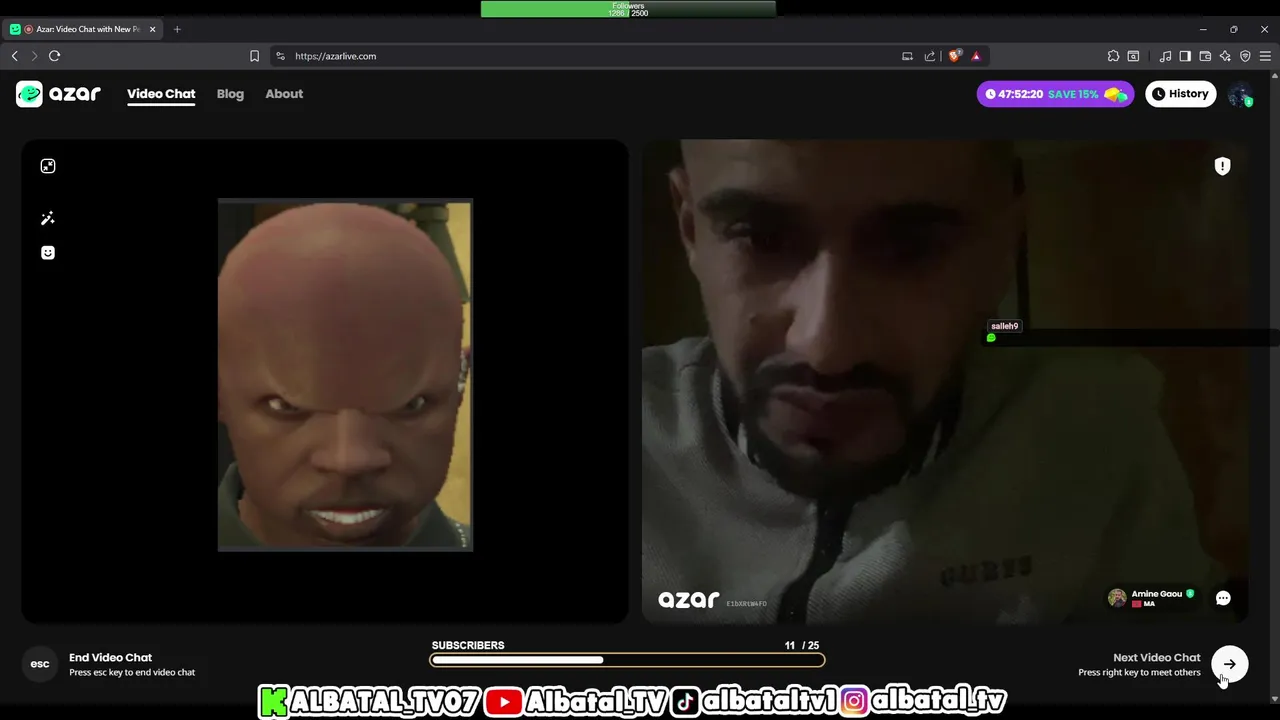Select the Azar Video Chat browser tab
The height and width of the screenshot is (720, 1280).
[84, 29]
